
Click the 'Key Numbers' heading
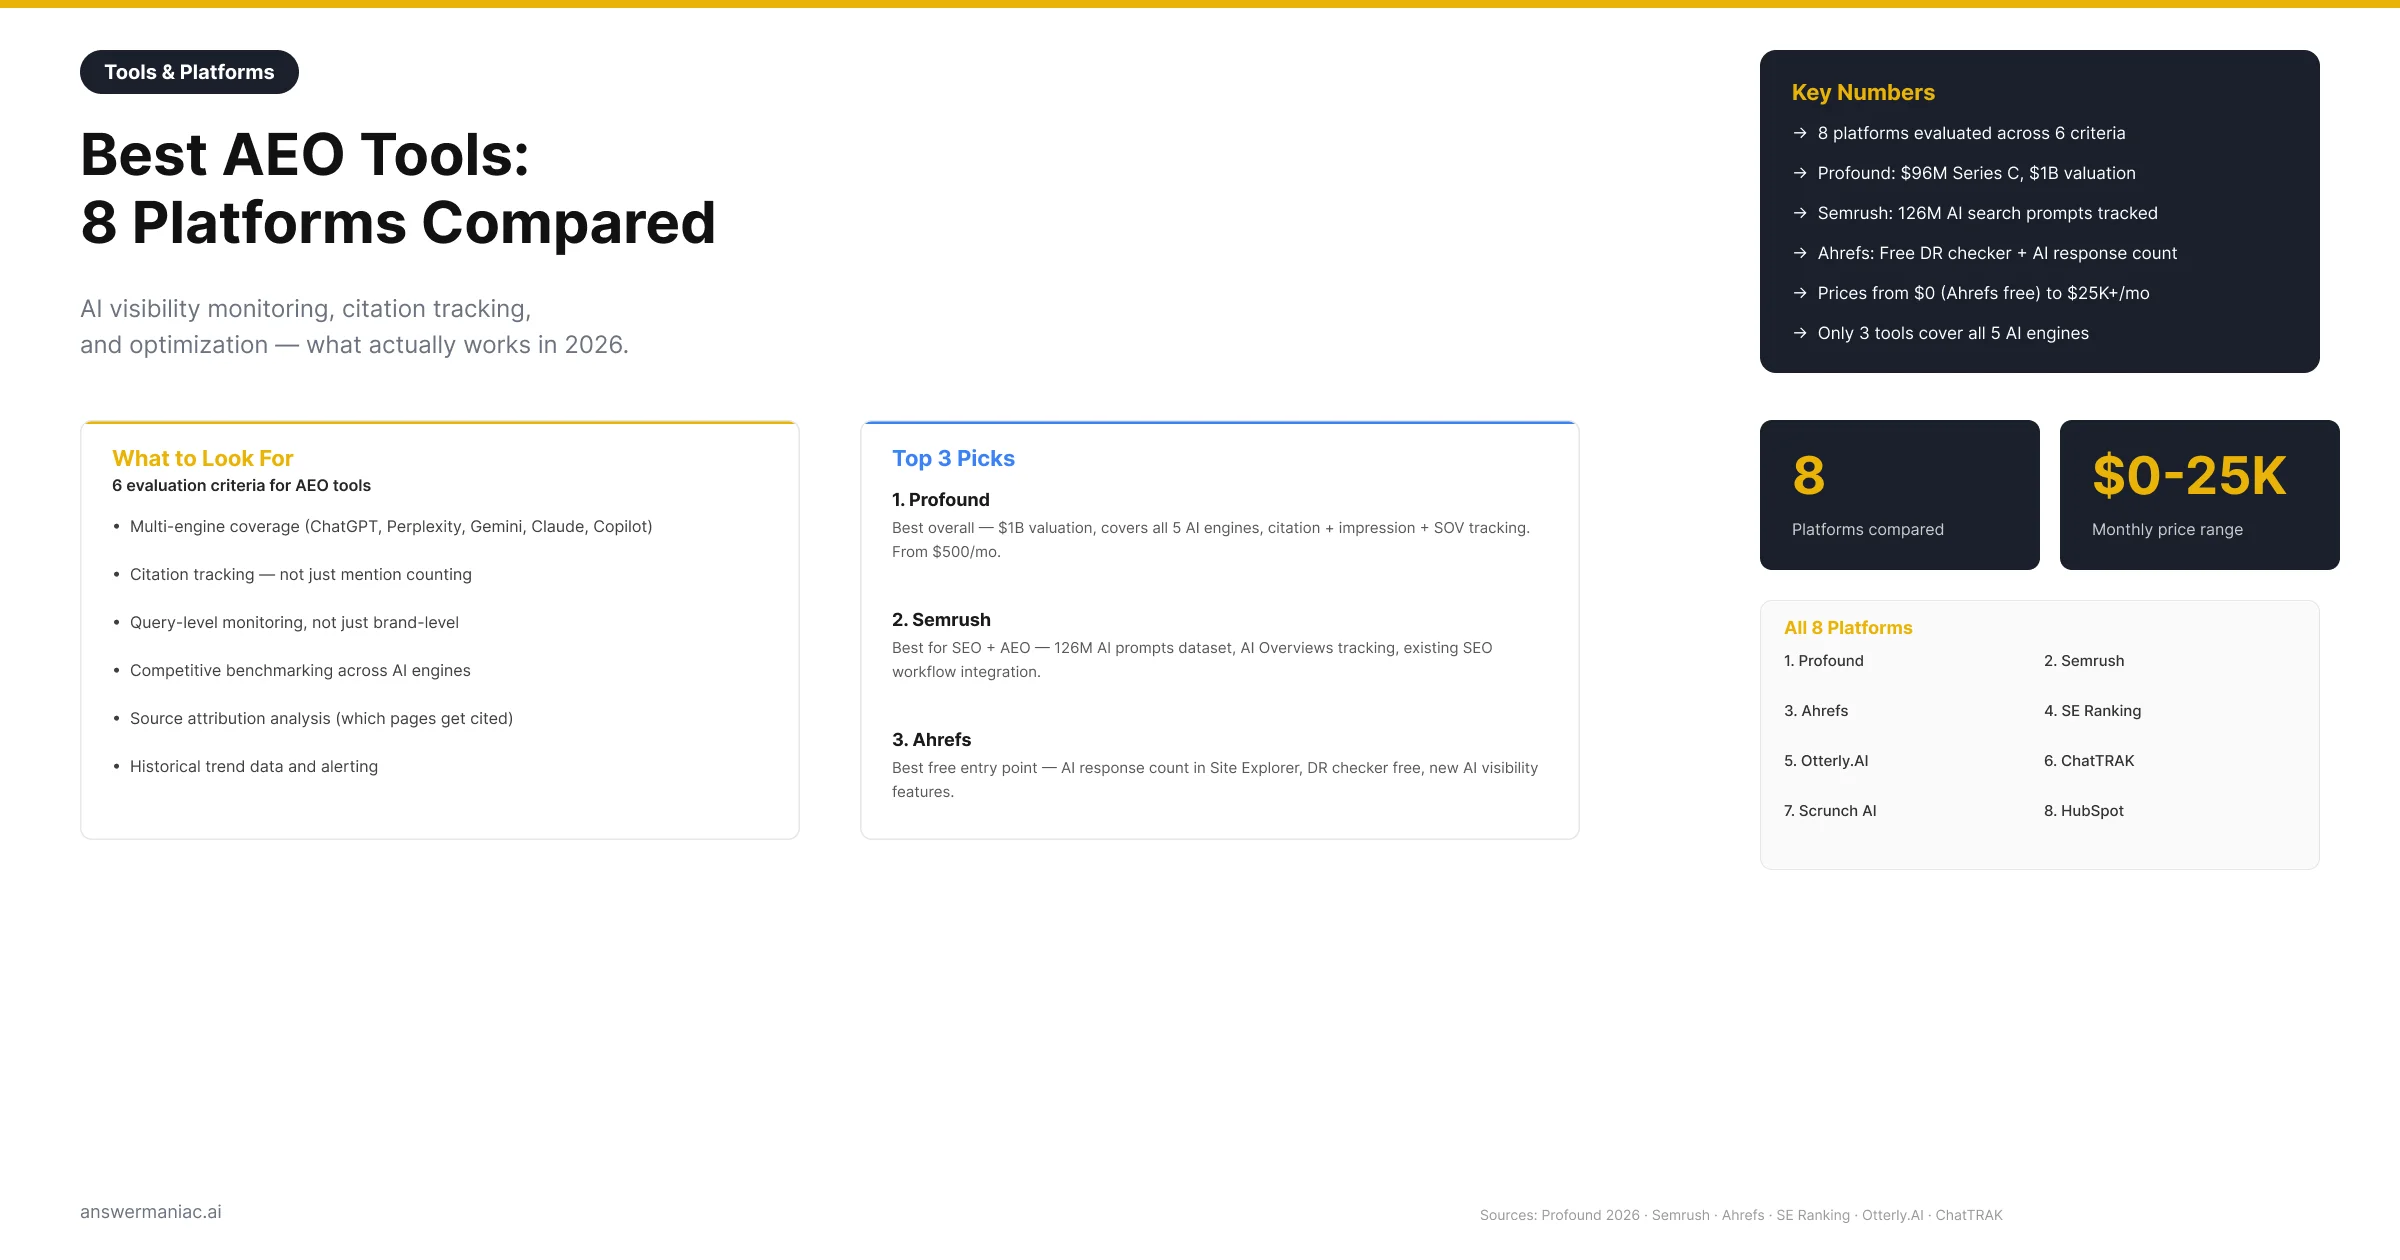coord(1863,92)
